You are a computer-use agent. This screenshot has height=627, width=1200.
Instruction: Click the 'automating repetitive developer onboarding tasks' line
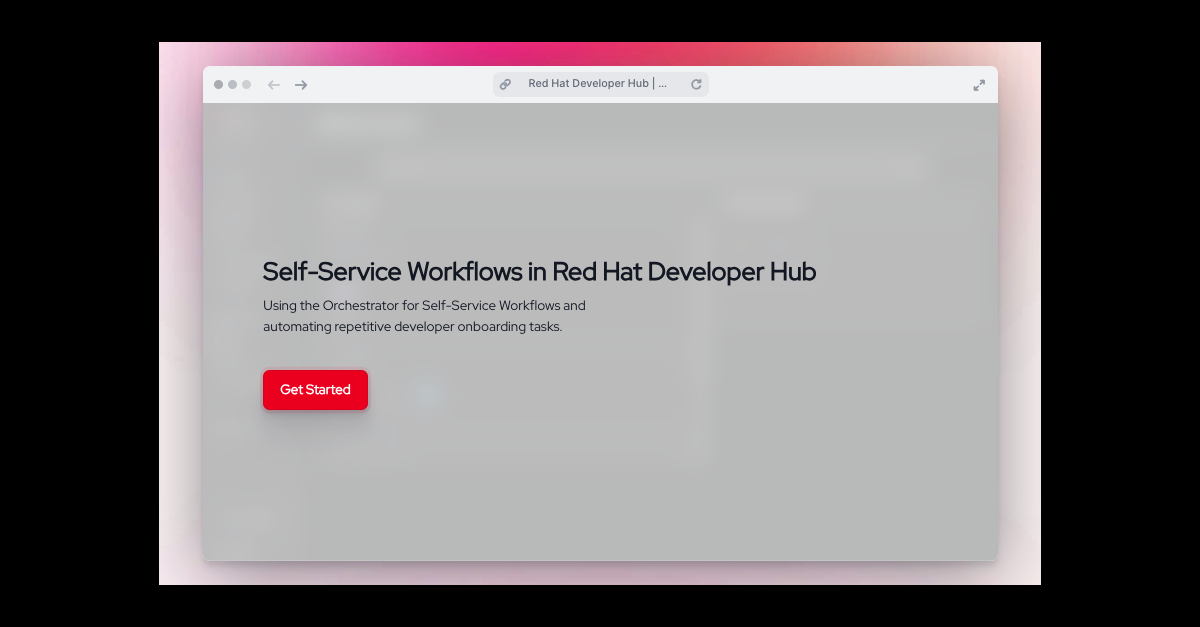(412, 327)
